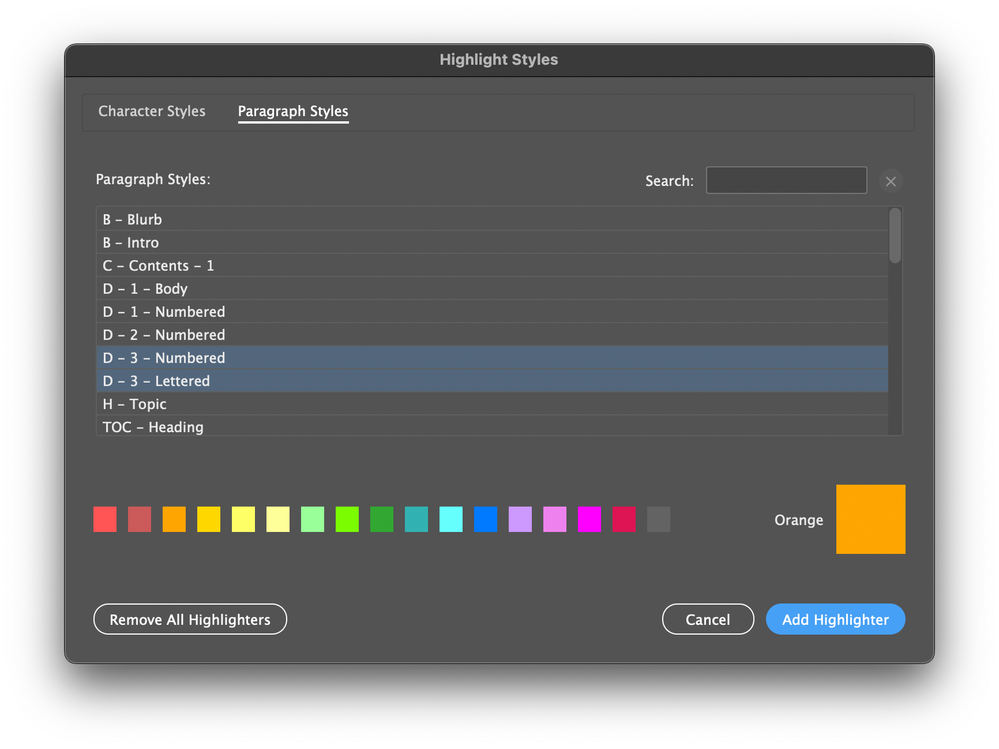Pick the blue color swatch
999x749 pixels.
click(486, 519)
